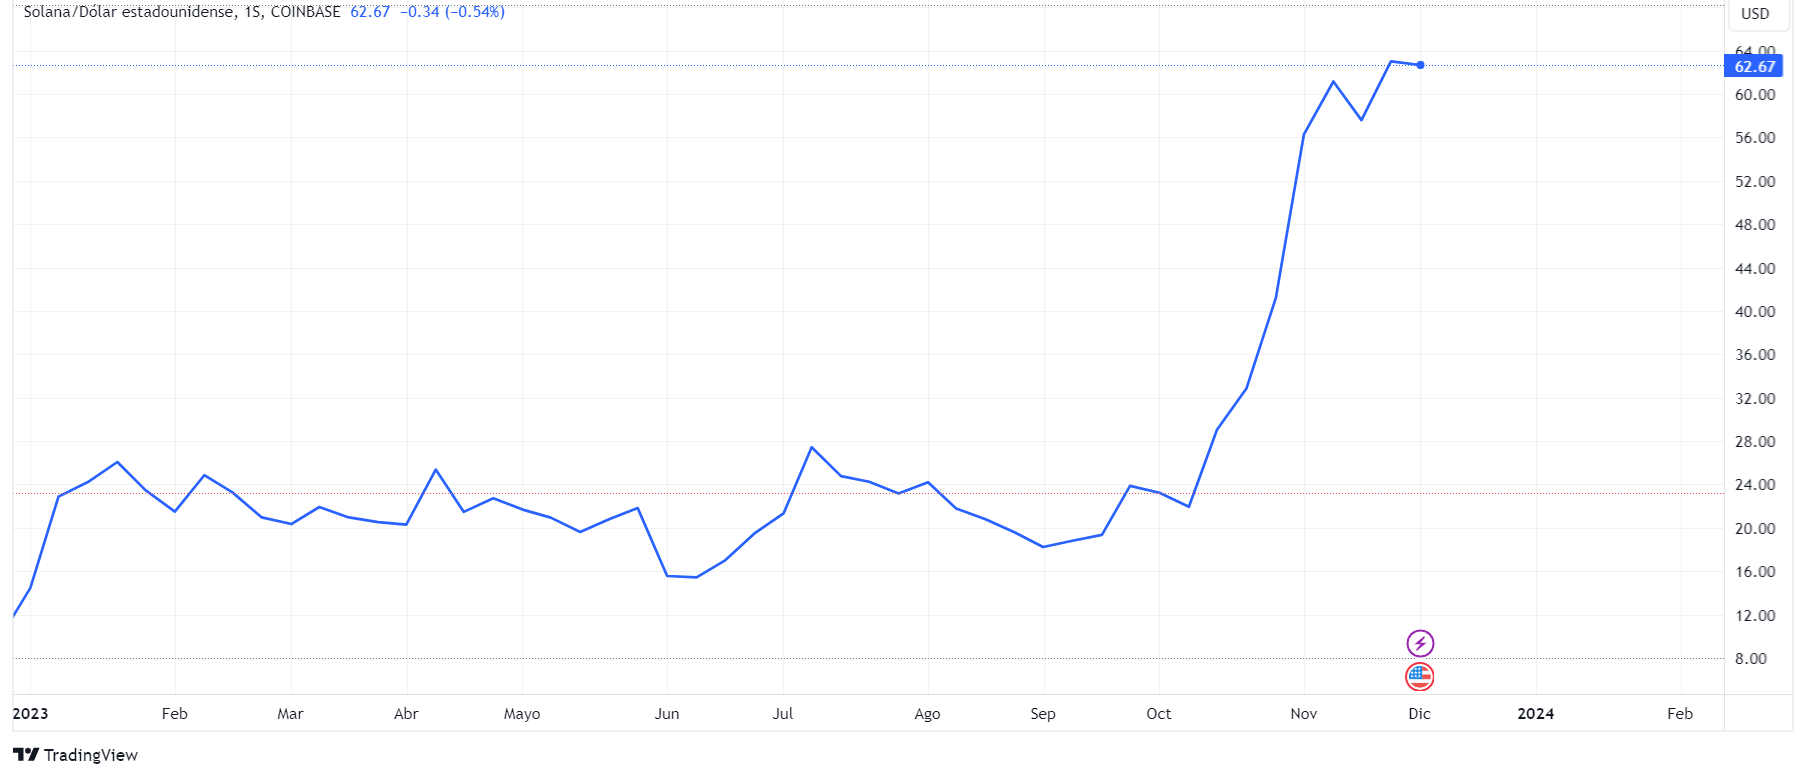Open the USD currency selector on price axis
This screenshot has height=778, width=1806.
1755,14
